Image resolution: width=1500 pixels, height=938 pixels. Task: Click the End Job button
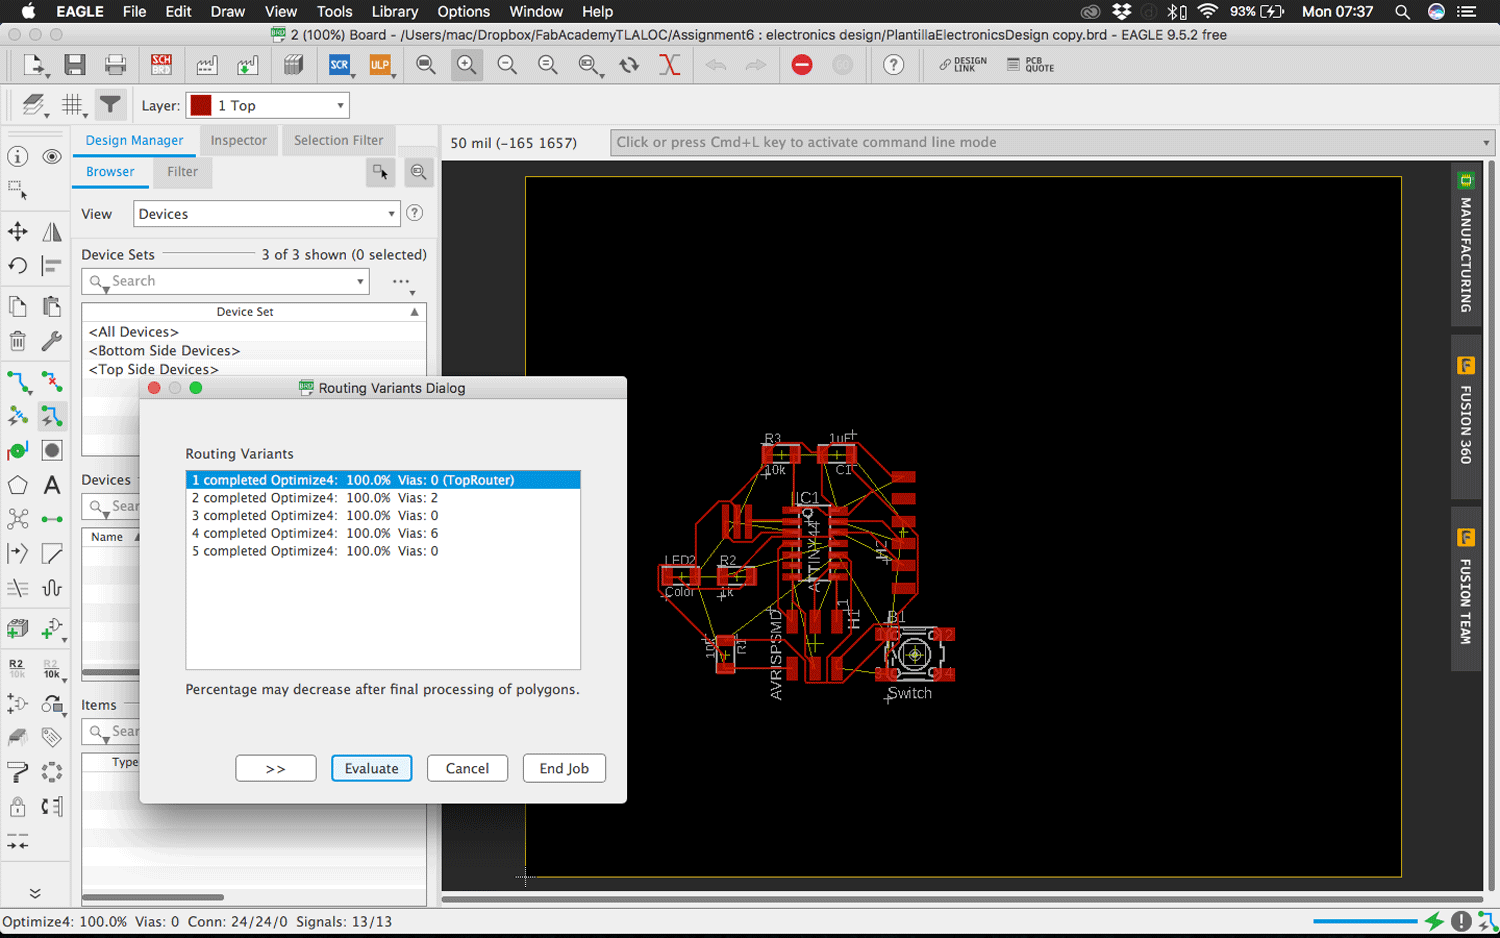click(x=564, y=768)
